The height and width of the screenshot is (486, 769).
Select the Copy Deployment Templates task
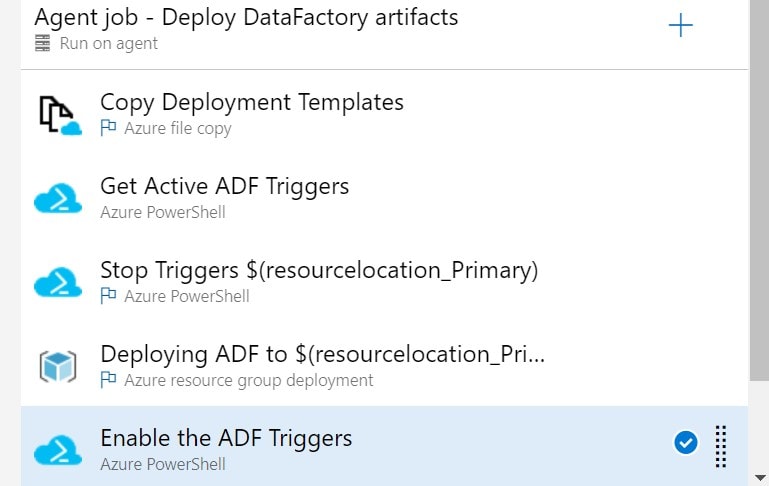pos(252,102)
